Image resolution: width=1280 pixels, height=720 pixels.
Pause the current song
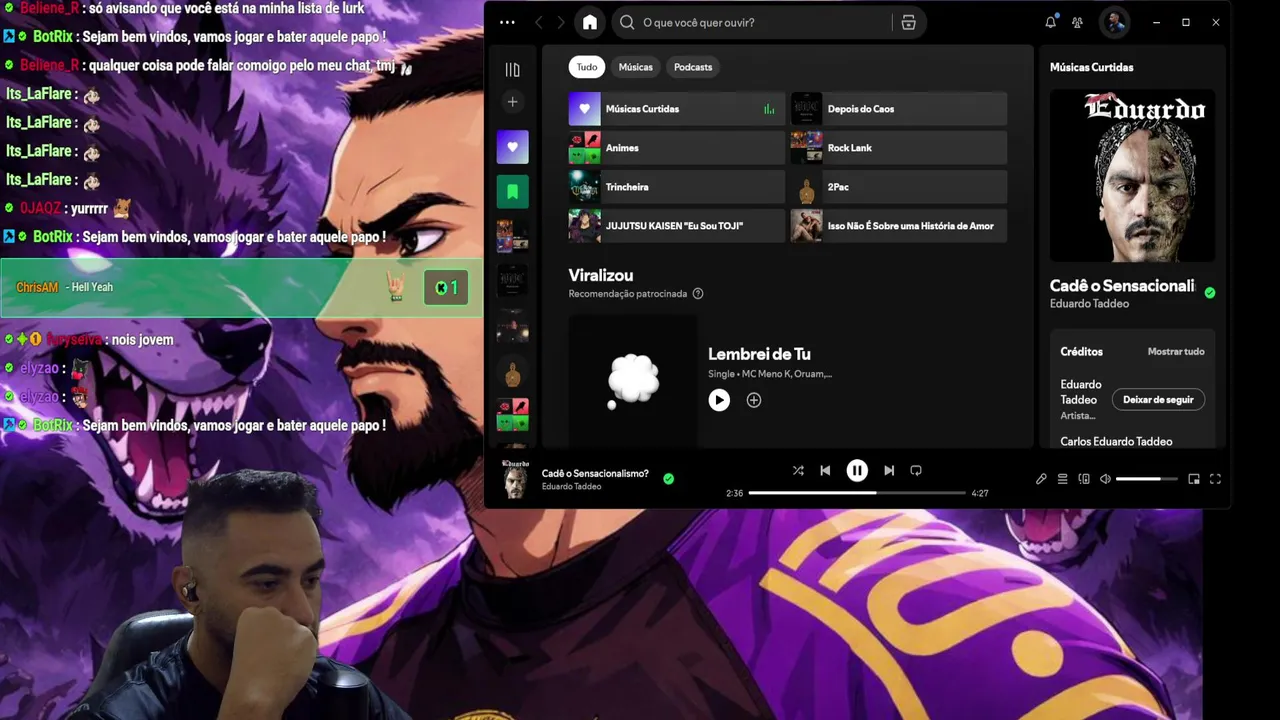857,471
